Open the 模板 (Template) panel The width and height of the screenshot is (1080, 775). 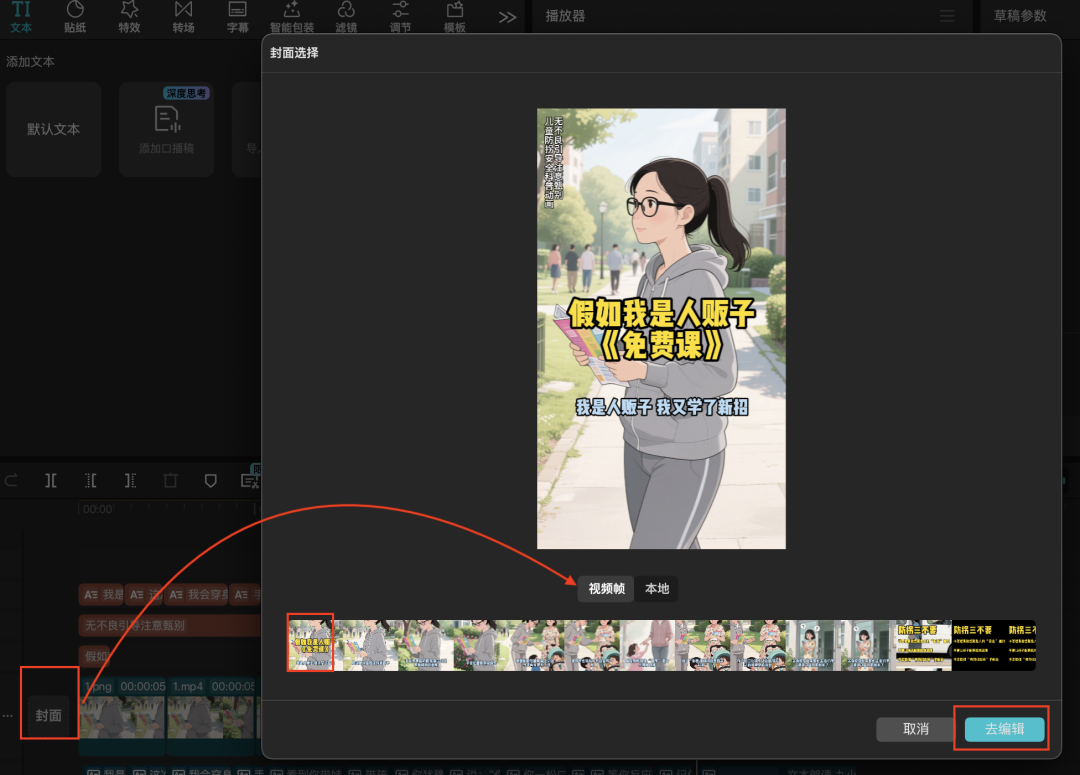pyautogui.click(x=454, y=18)
